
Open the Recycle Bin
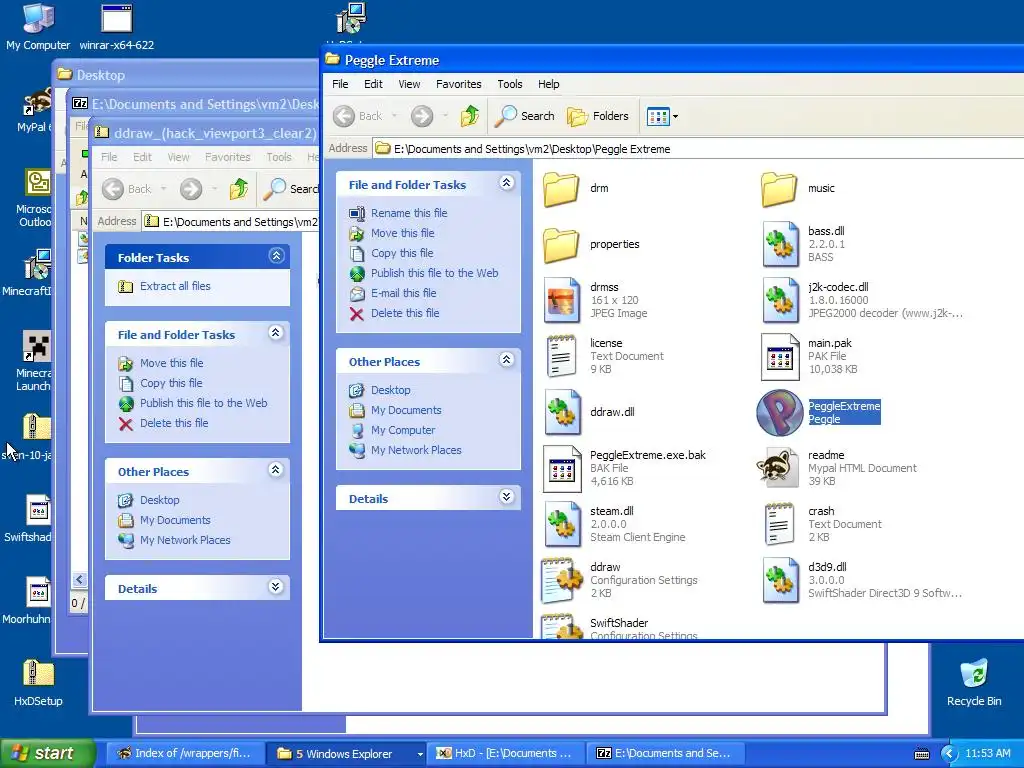(x=974, y=683)
